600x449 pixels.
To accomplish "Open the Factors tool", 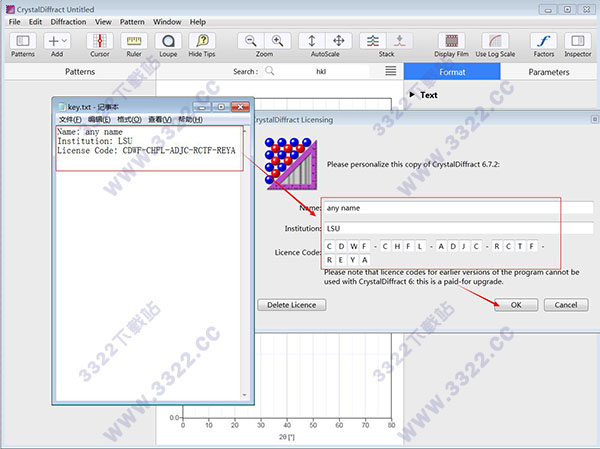I will click(543, 41).
